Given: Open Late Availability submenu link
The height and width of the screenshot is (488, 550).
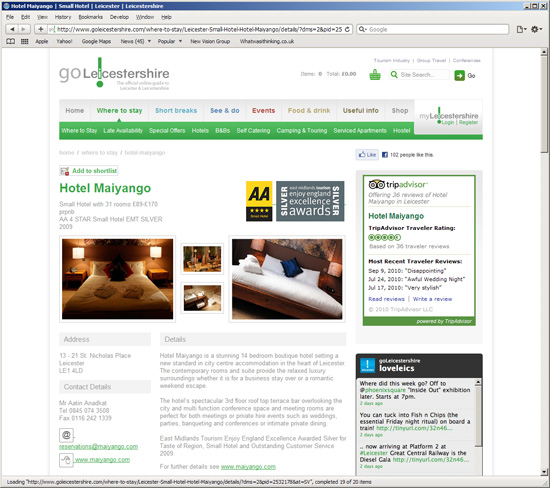Looking at the screenshot, I should 123,131.
